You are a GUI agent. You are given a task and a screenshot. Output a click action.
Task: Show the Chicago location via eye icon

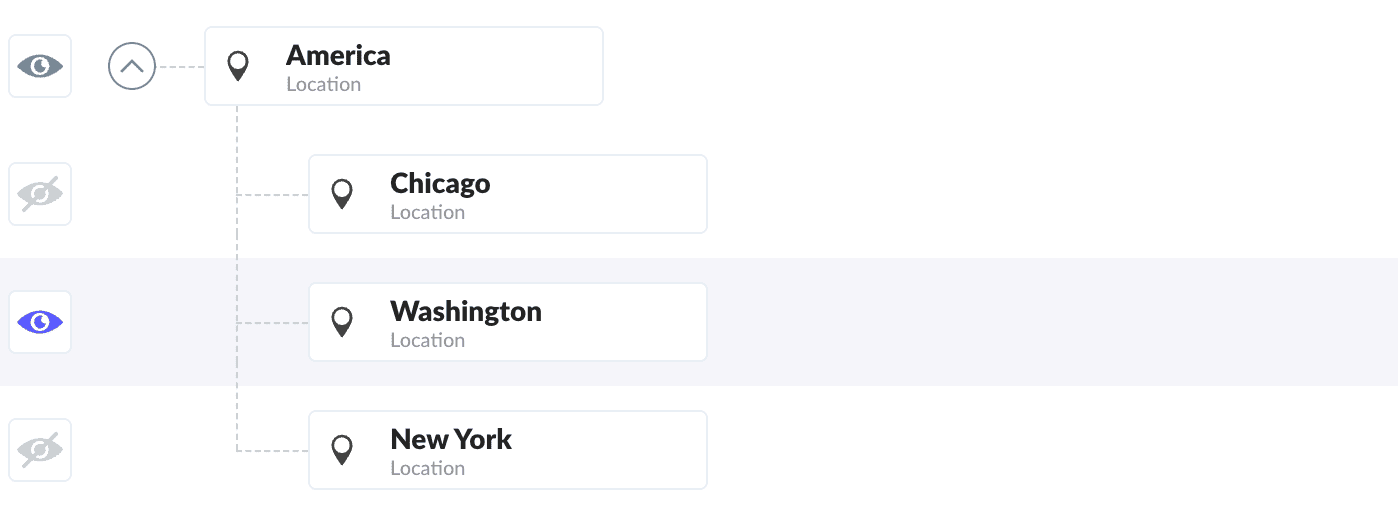pos(40,194)
